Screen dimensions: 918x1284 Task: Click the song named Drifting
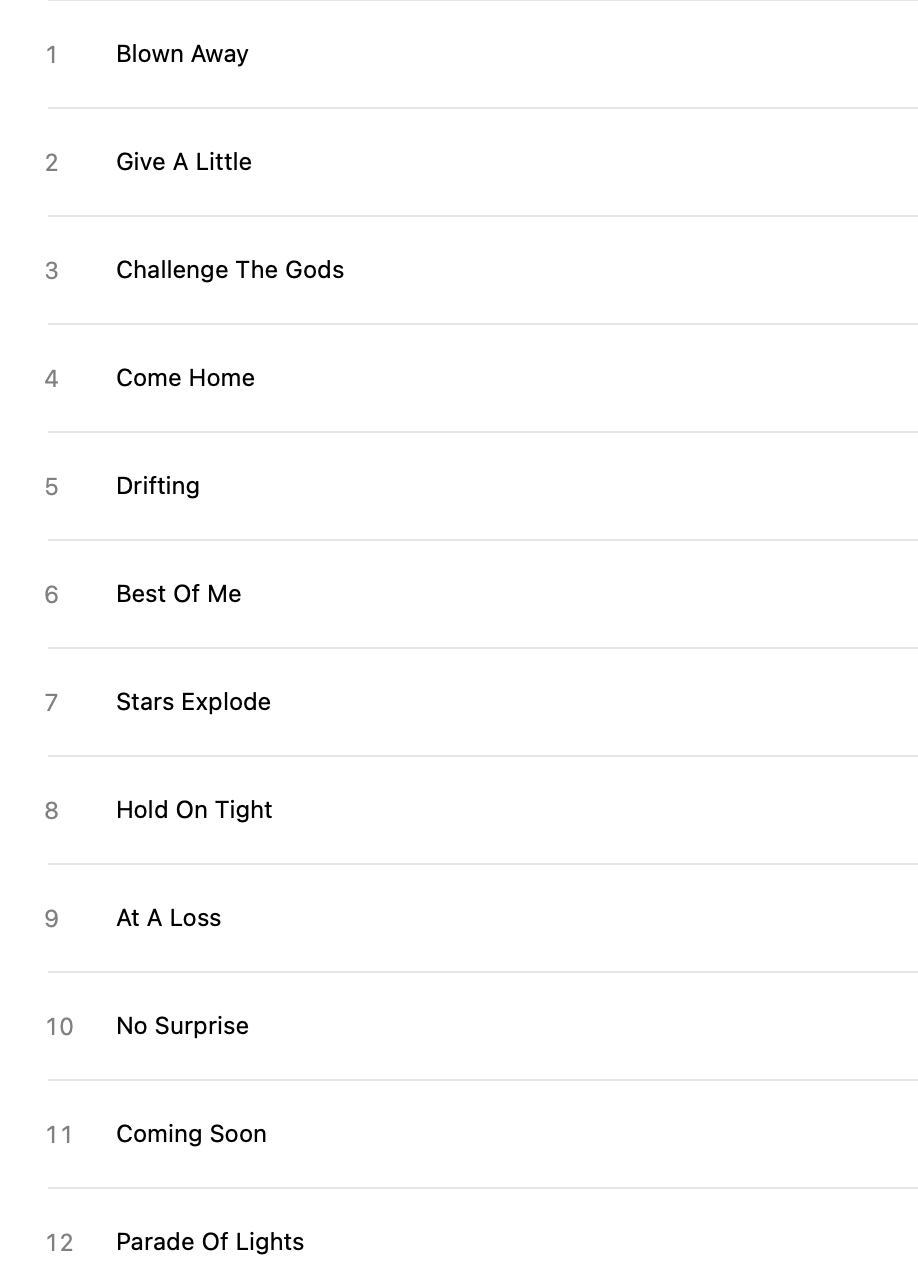[158, 486]
